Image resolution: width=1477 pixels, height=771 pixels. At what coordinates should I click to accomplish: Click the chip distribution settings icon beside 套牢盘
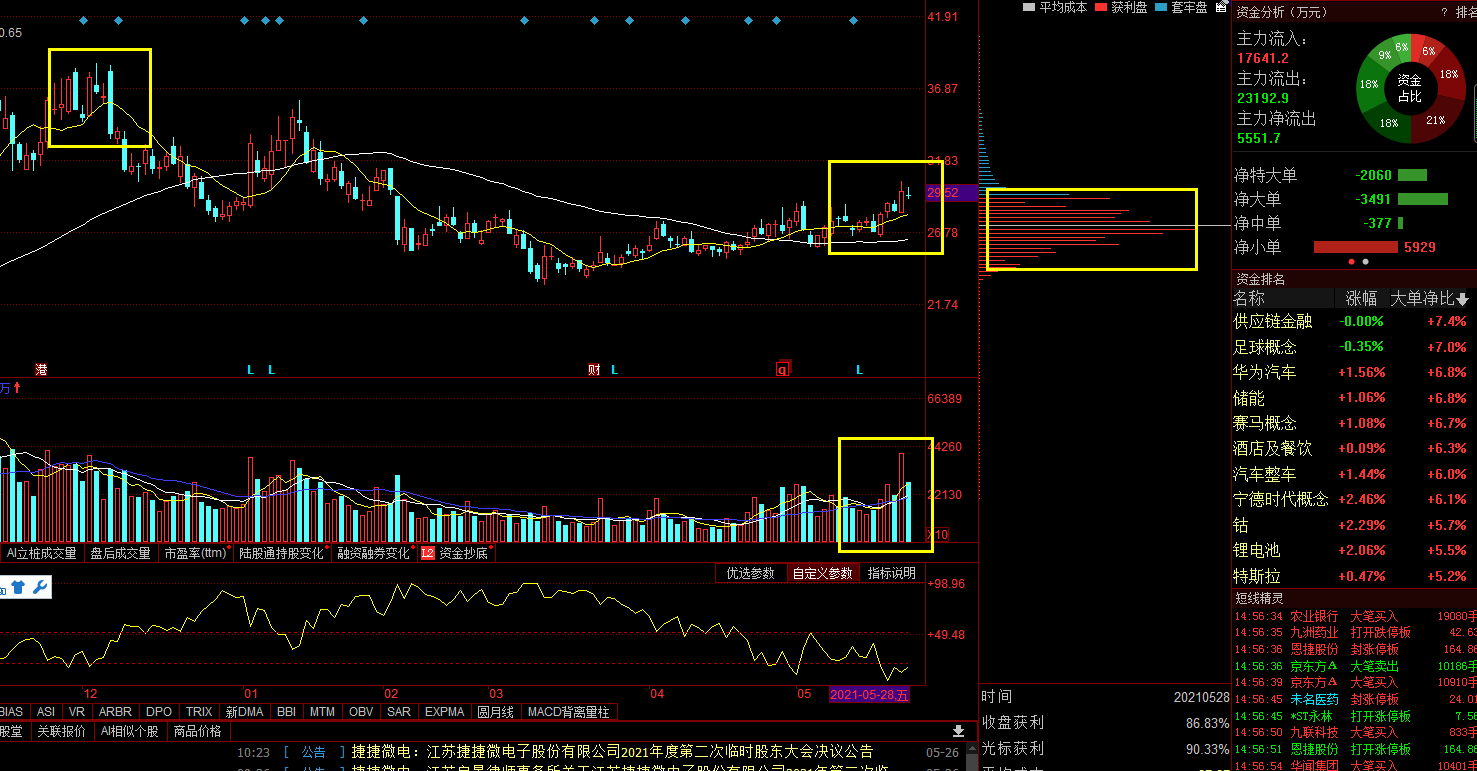[1220, 7]
